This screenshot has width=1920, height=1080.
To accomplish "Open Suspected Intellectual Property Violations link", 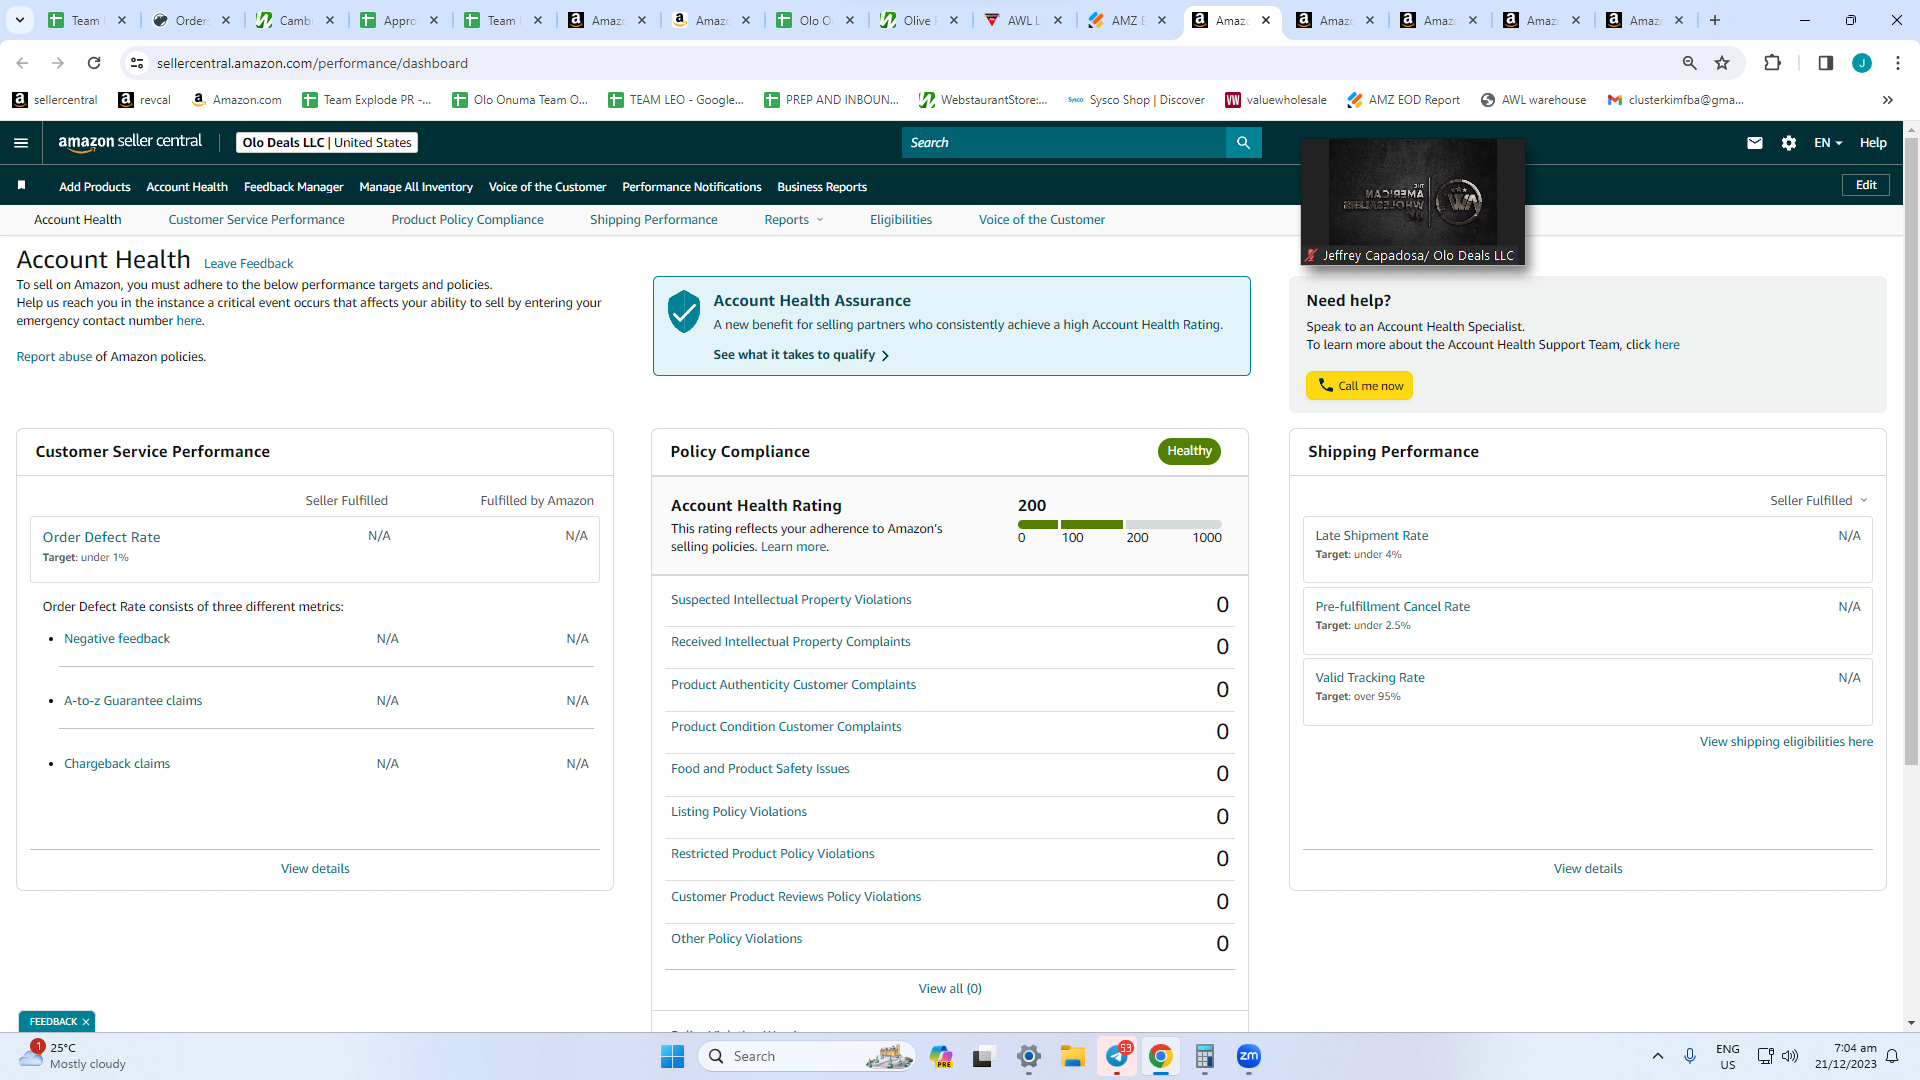I will pos(791,600).
